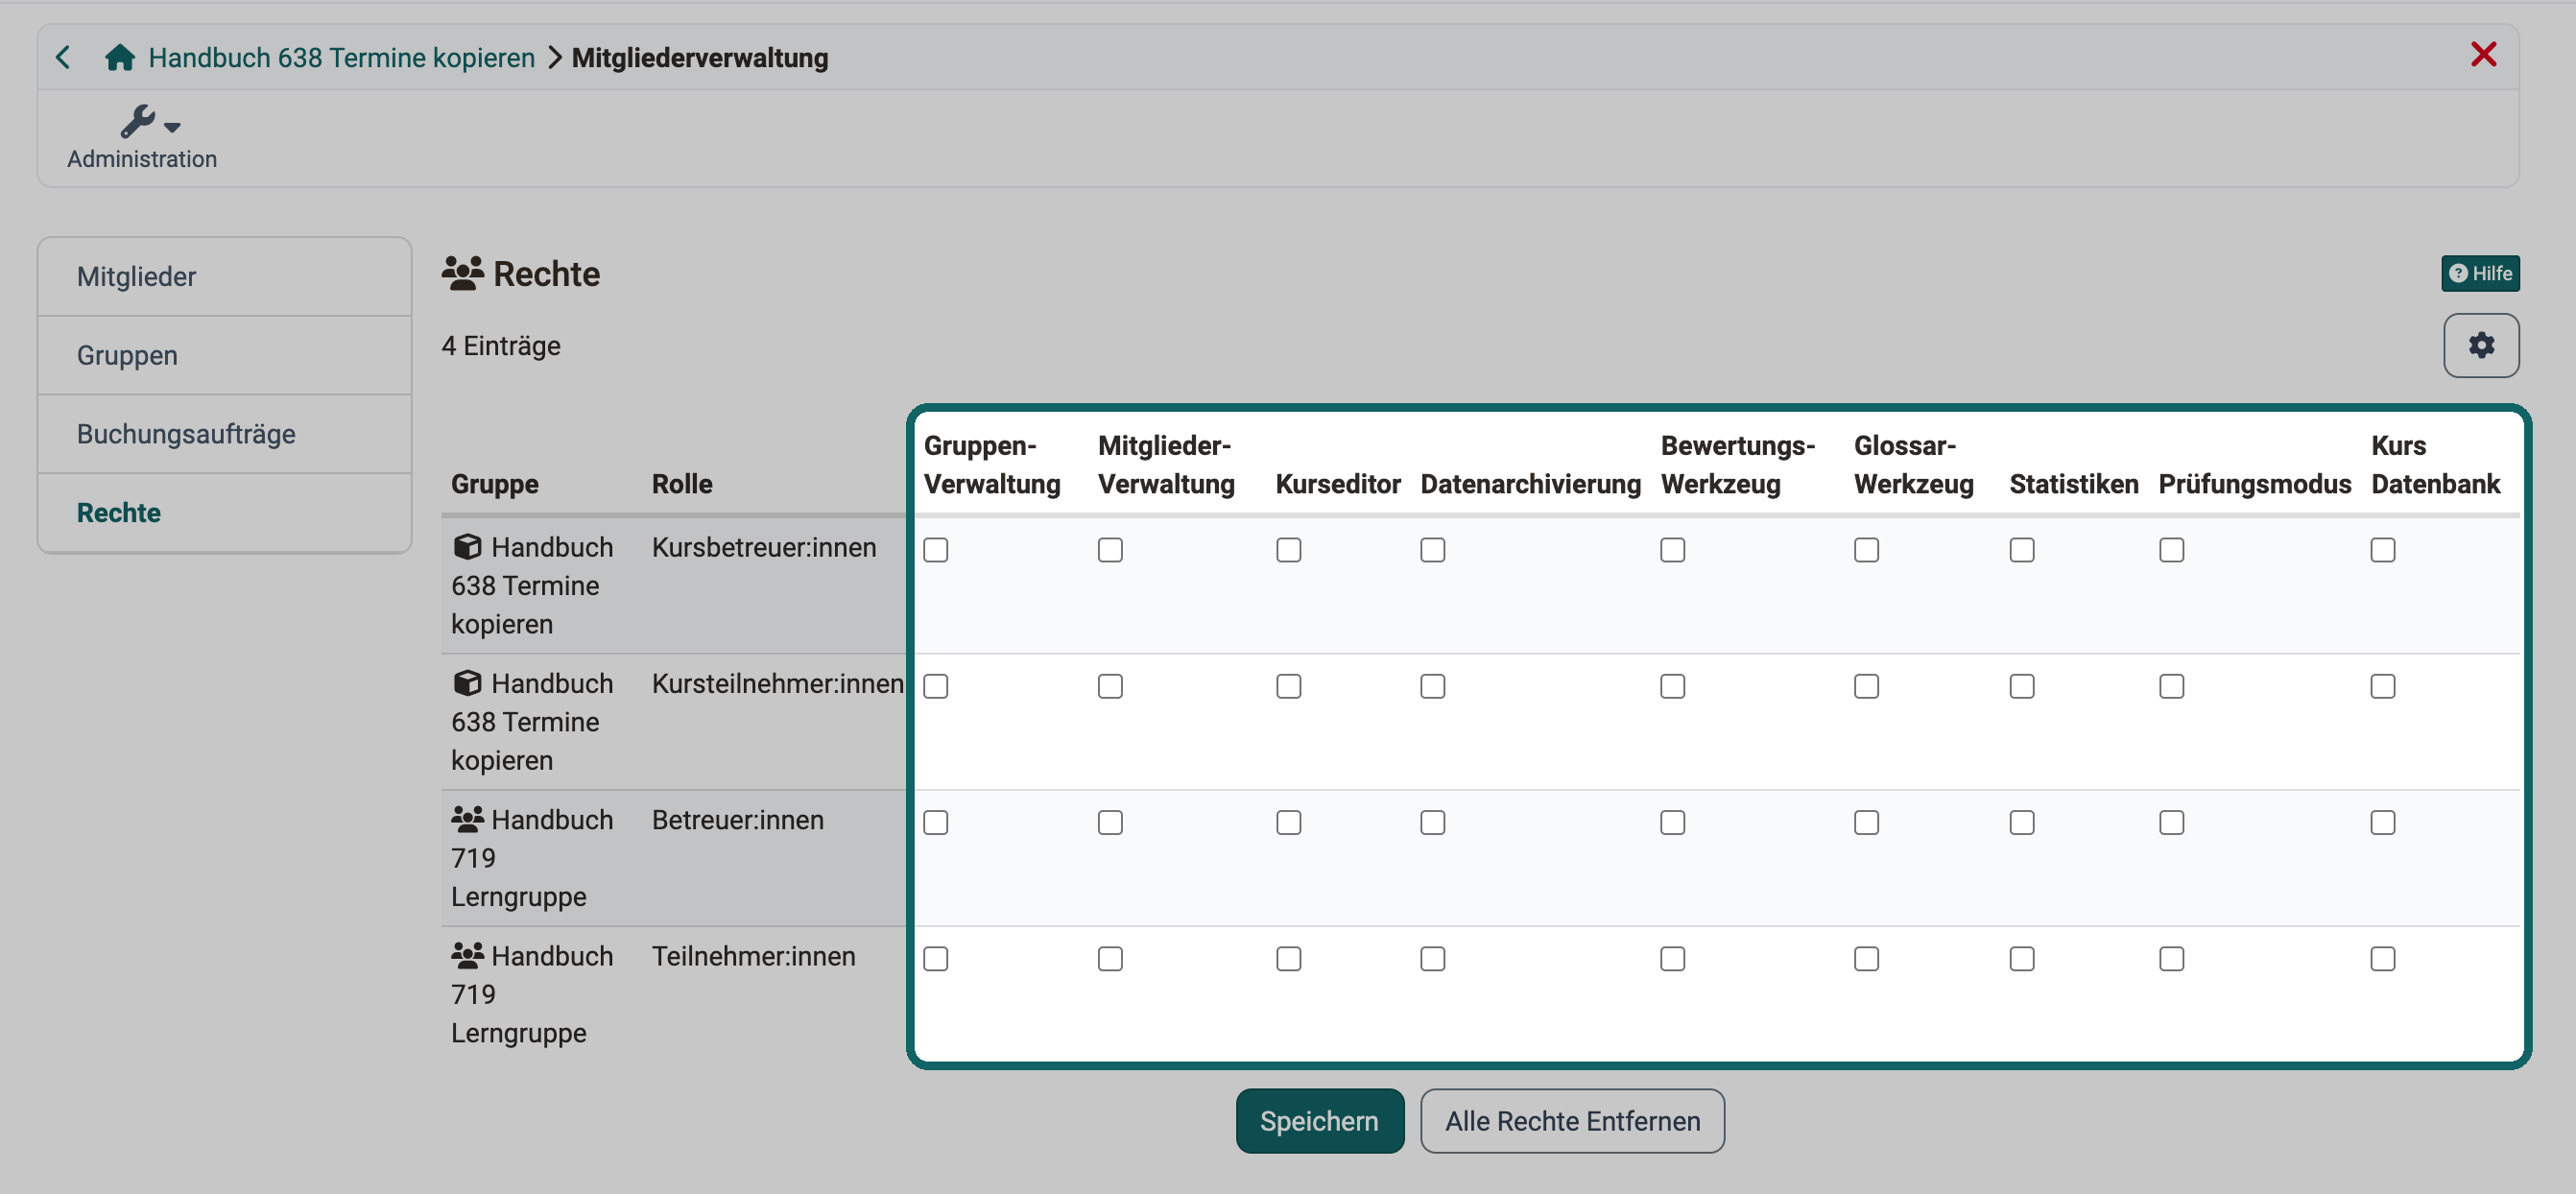Enable Bewertungs-Werkzeug for Betreuer:innen
The height and width of the screenshot is (1194, 2576).
point(1672,822)
